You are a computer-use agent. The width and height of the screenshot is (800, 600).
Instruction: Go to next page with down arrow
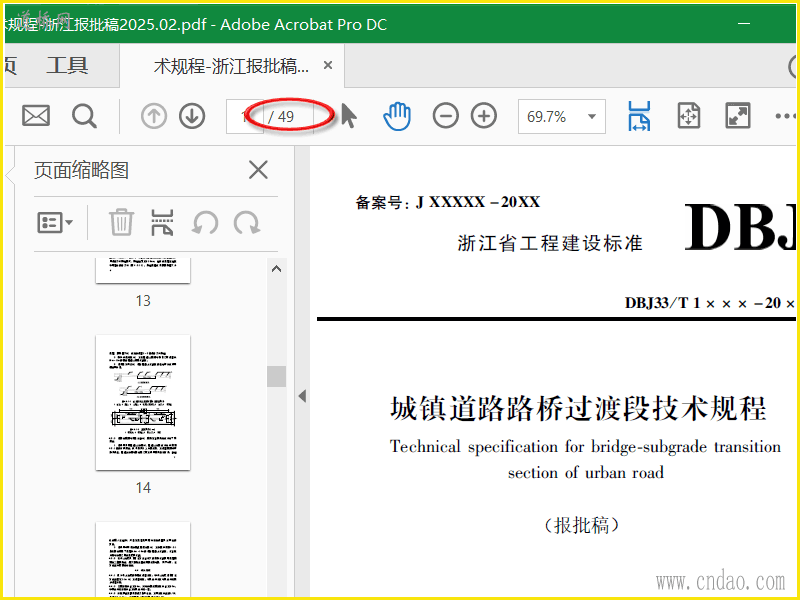192,116
